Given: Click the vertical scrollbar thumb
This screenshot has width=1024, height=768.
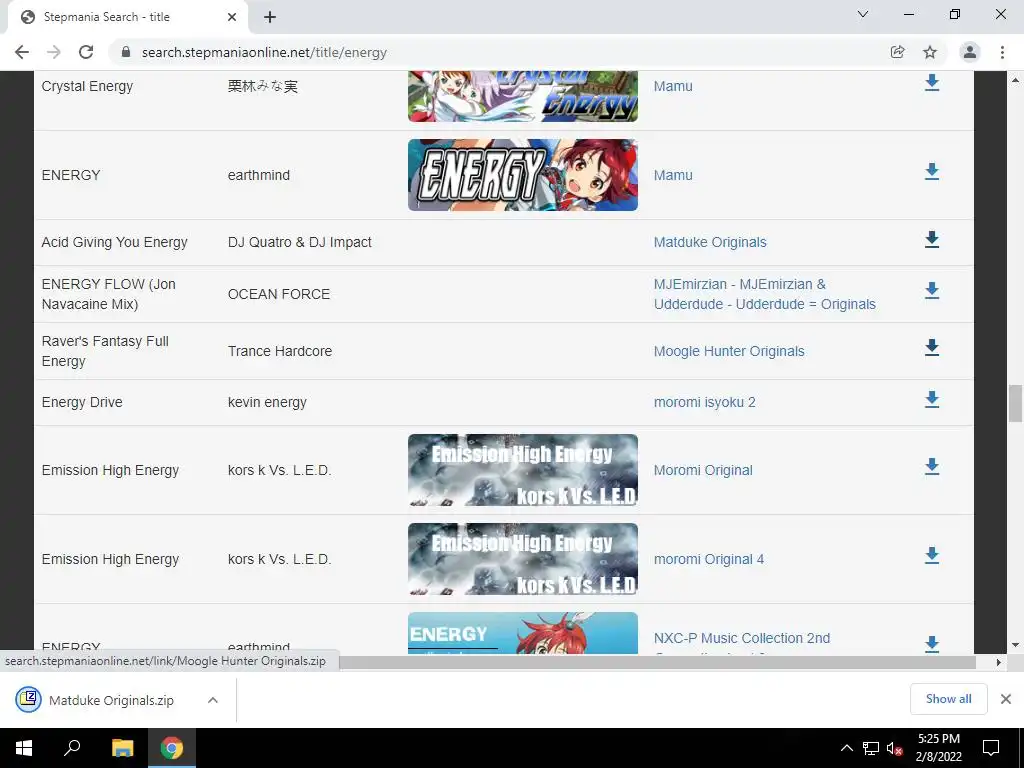Looking at the screenshot, I should [1015, 404].
